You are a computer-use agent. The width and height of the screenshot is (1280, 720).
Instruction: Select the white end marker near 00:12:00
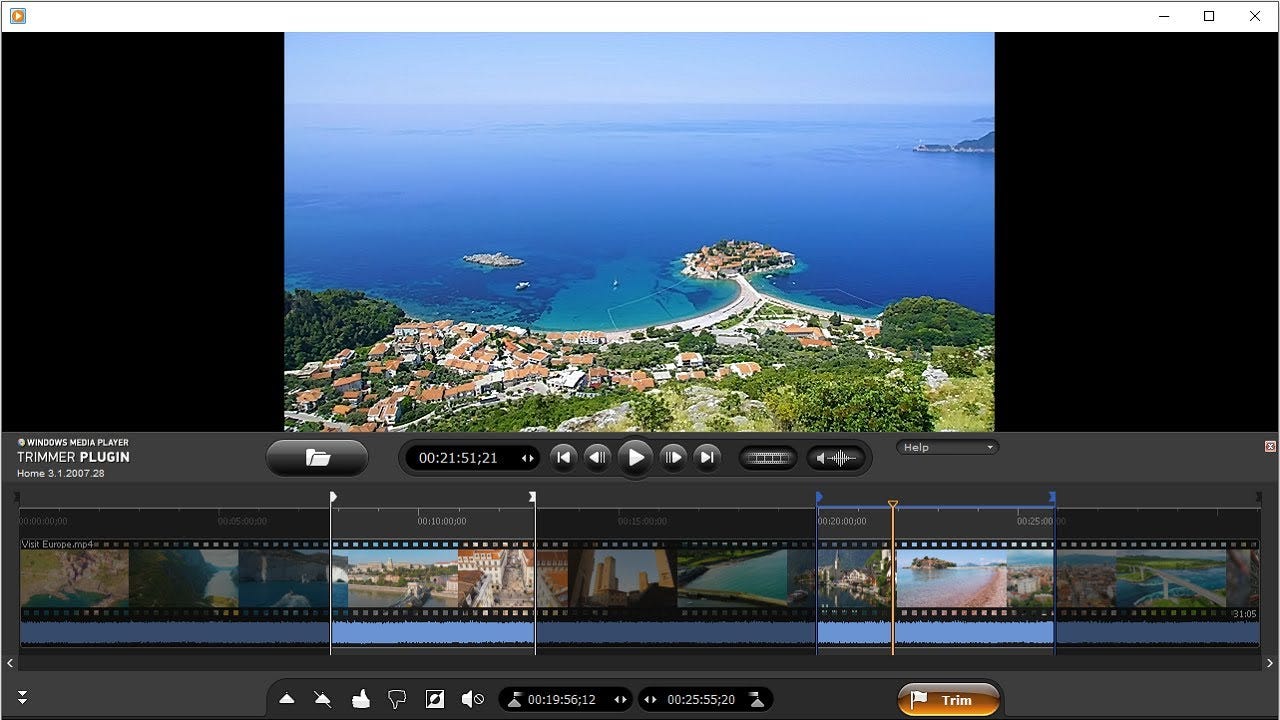coord(533,497)
